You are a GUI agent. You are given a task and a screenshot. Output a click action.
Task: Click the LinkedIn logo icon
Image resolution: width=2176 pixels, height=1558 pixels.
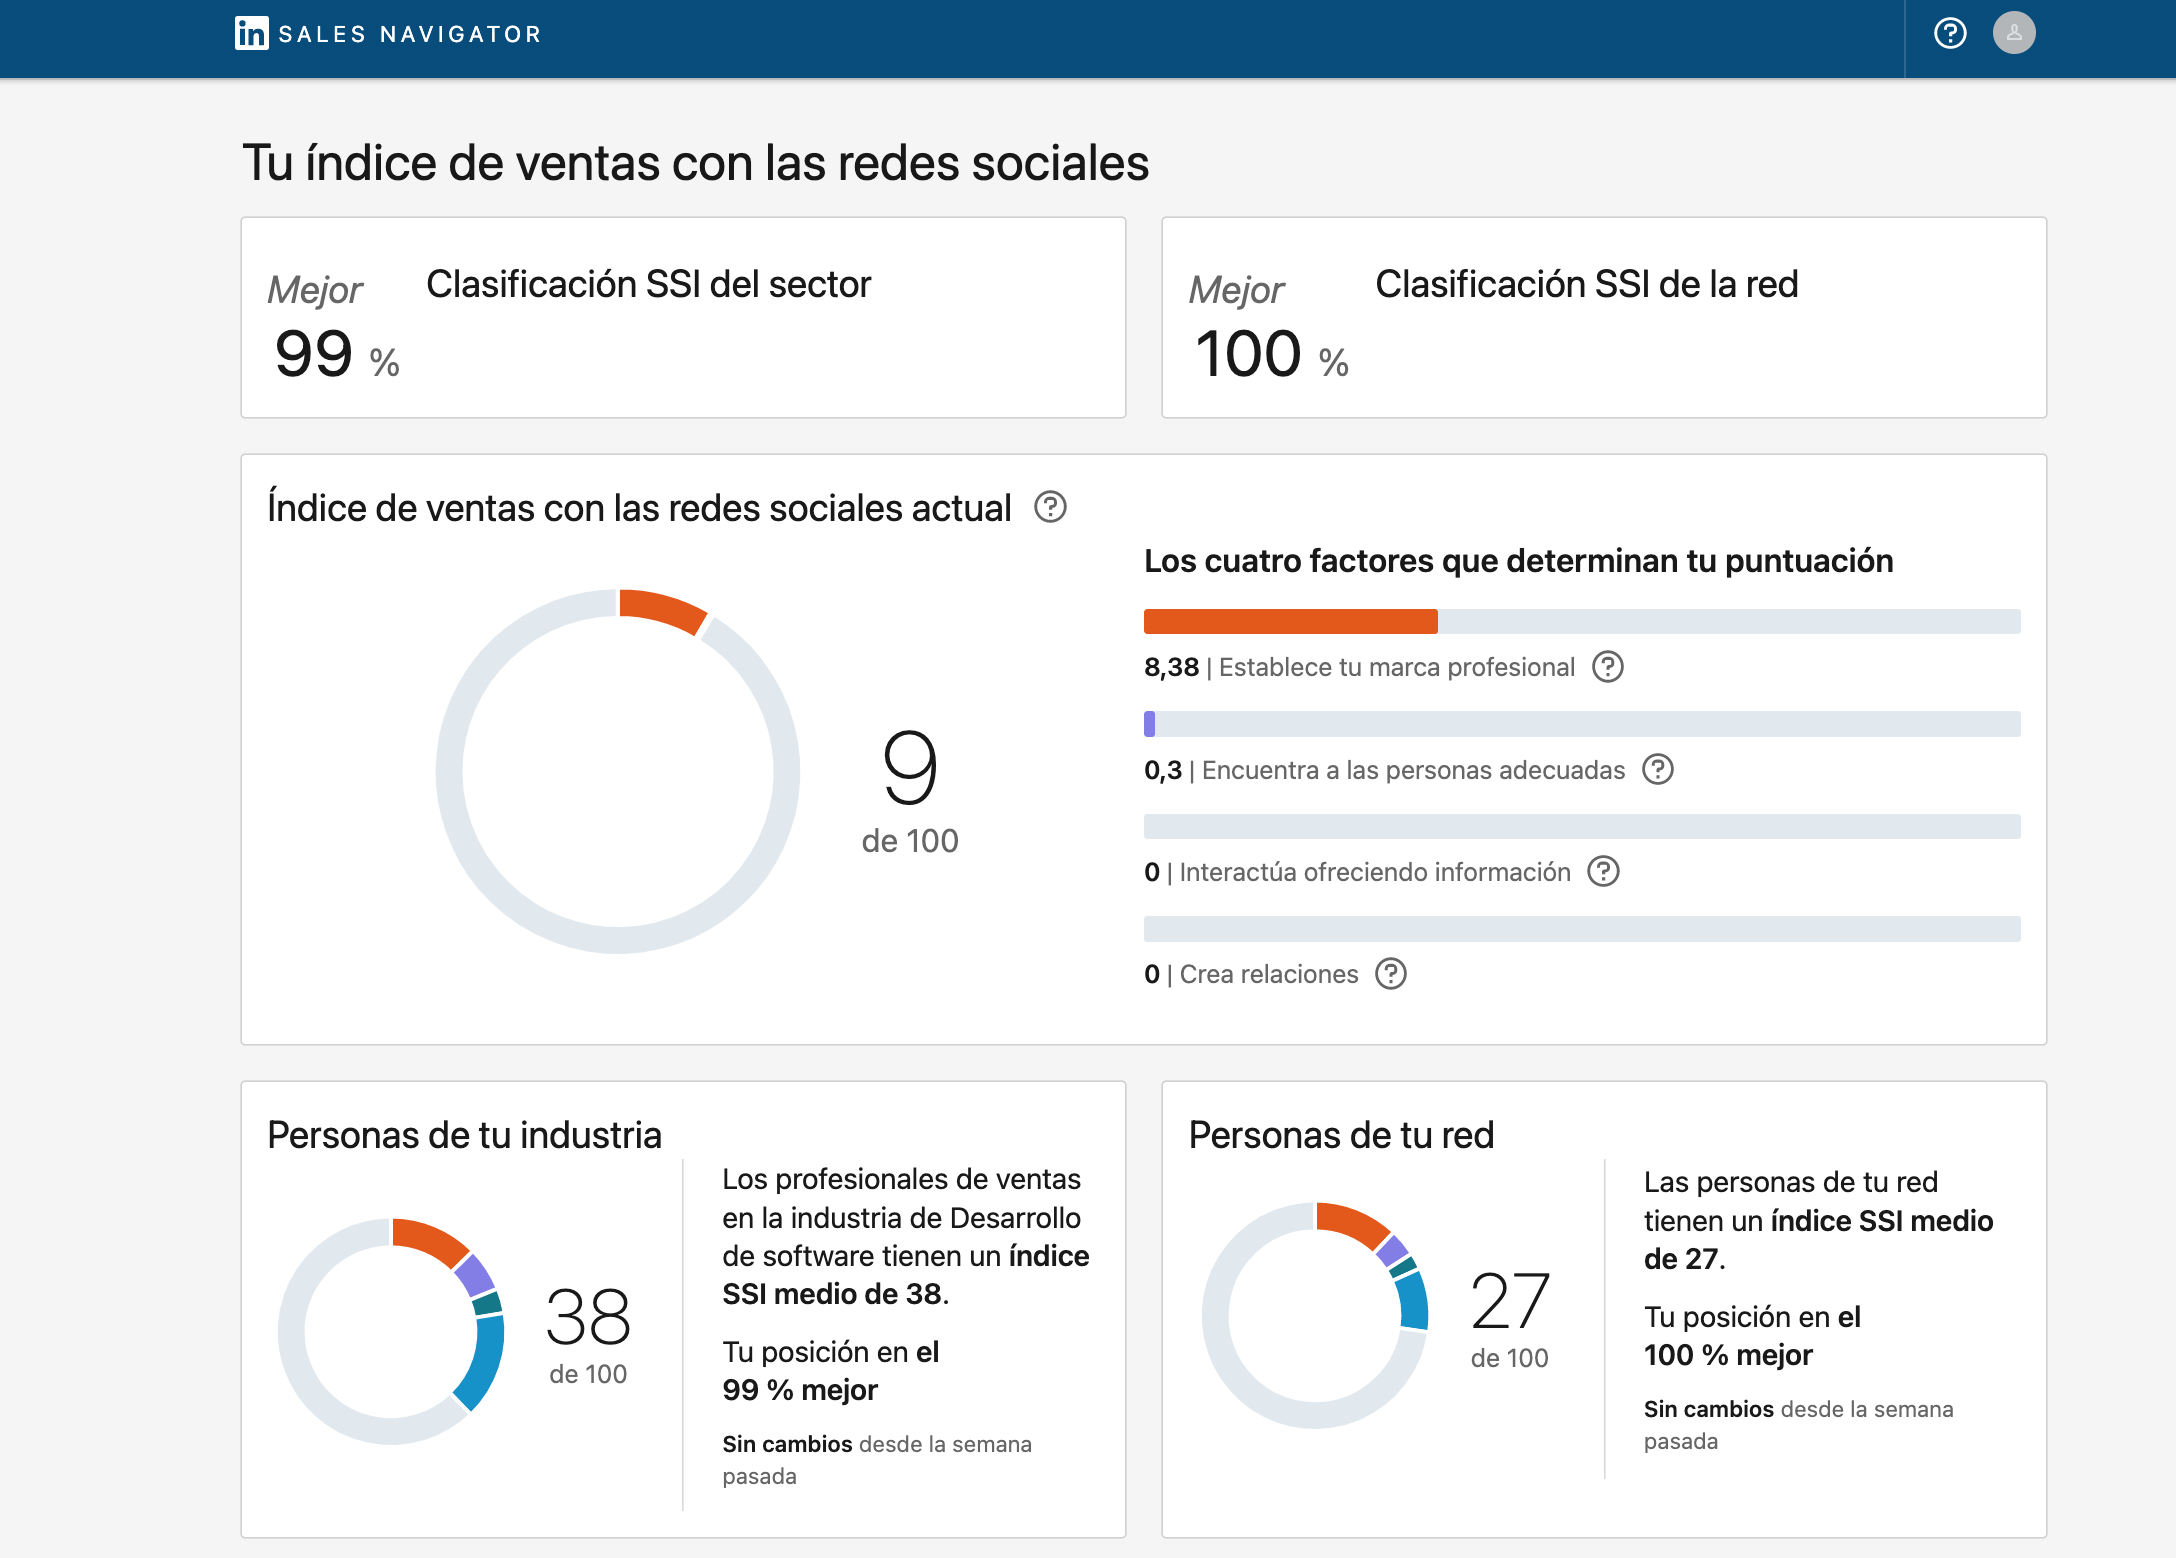pos(251,33)
